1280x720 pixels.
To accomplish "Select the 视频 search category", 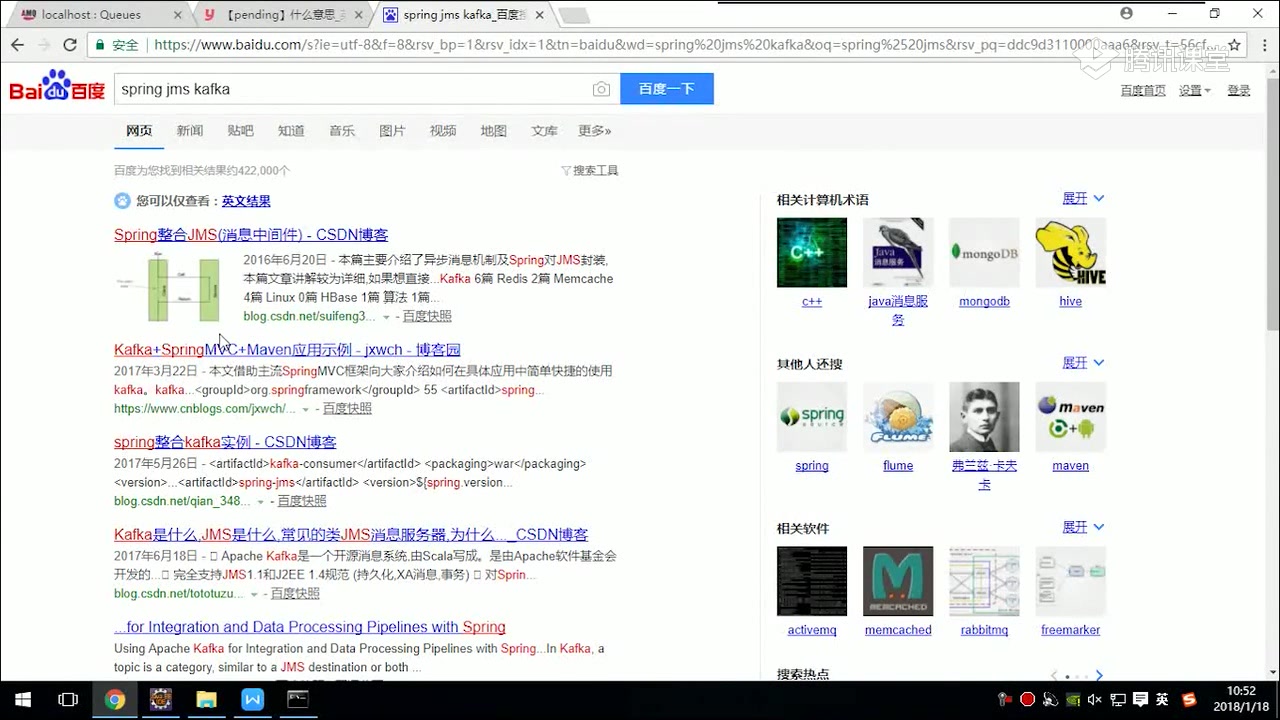I will coord(443,131).
